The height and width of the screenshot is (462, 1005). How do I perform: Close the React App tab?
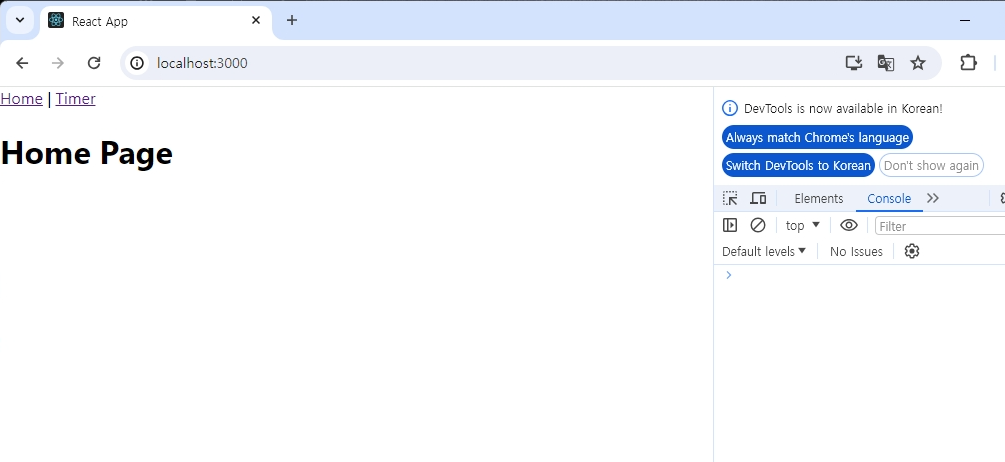[256, 21]
